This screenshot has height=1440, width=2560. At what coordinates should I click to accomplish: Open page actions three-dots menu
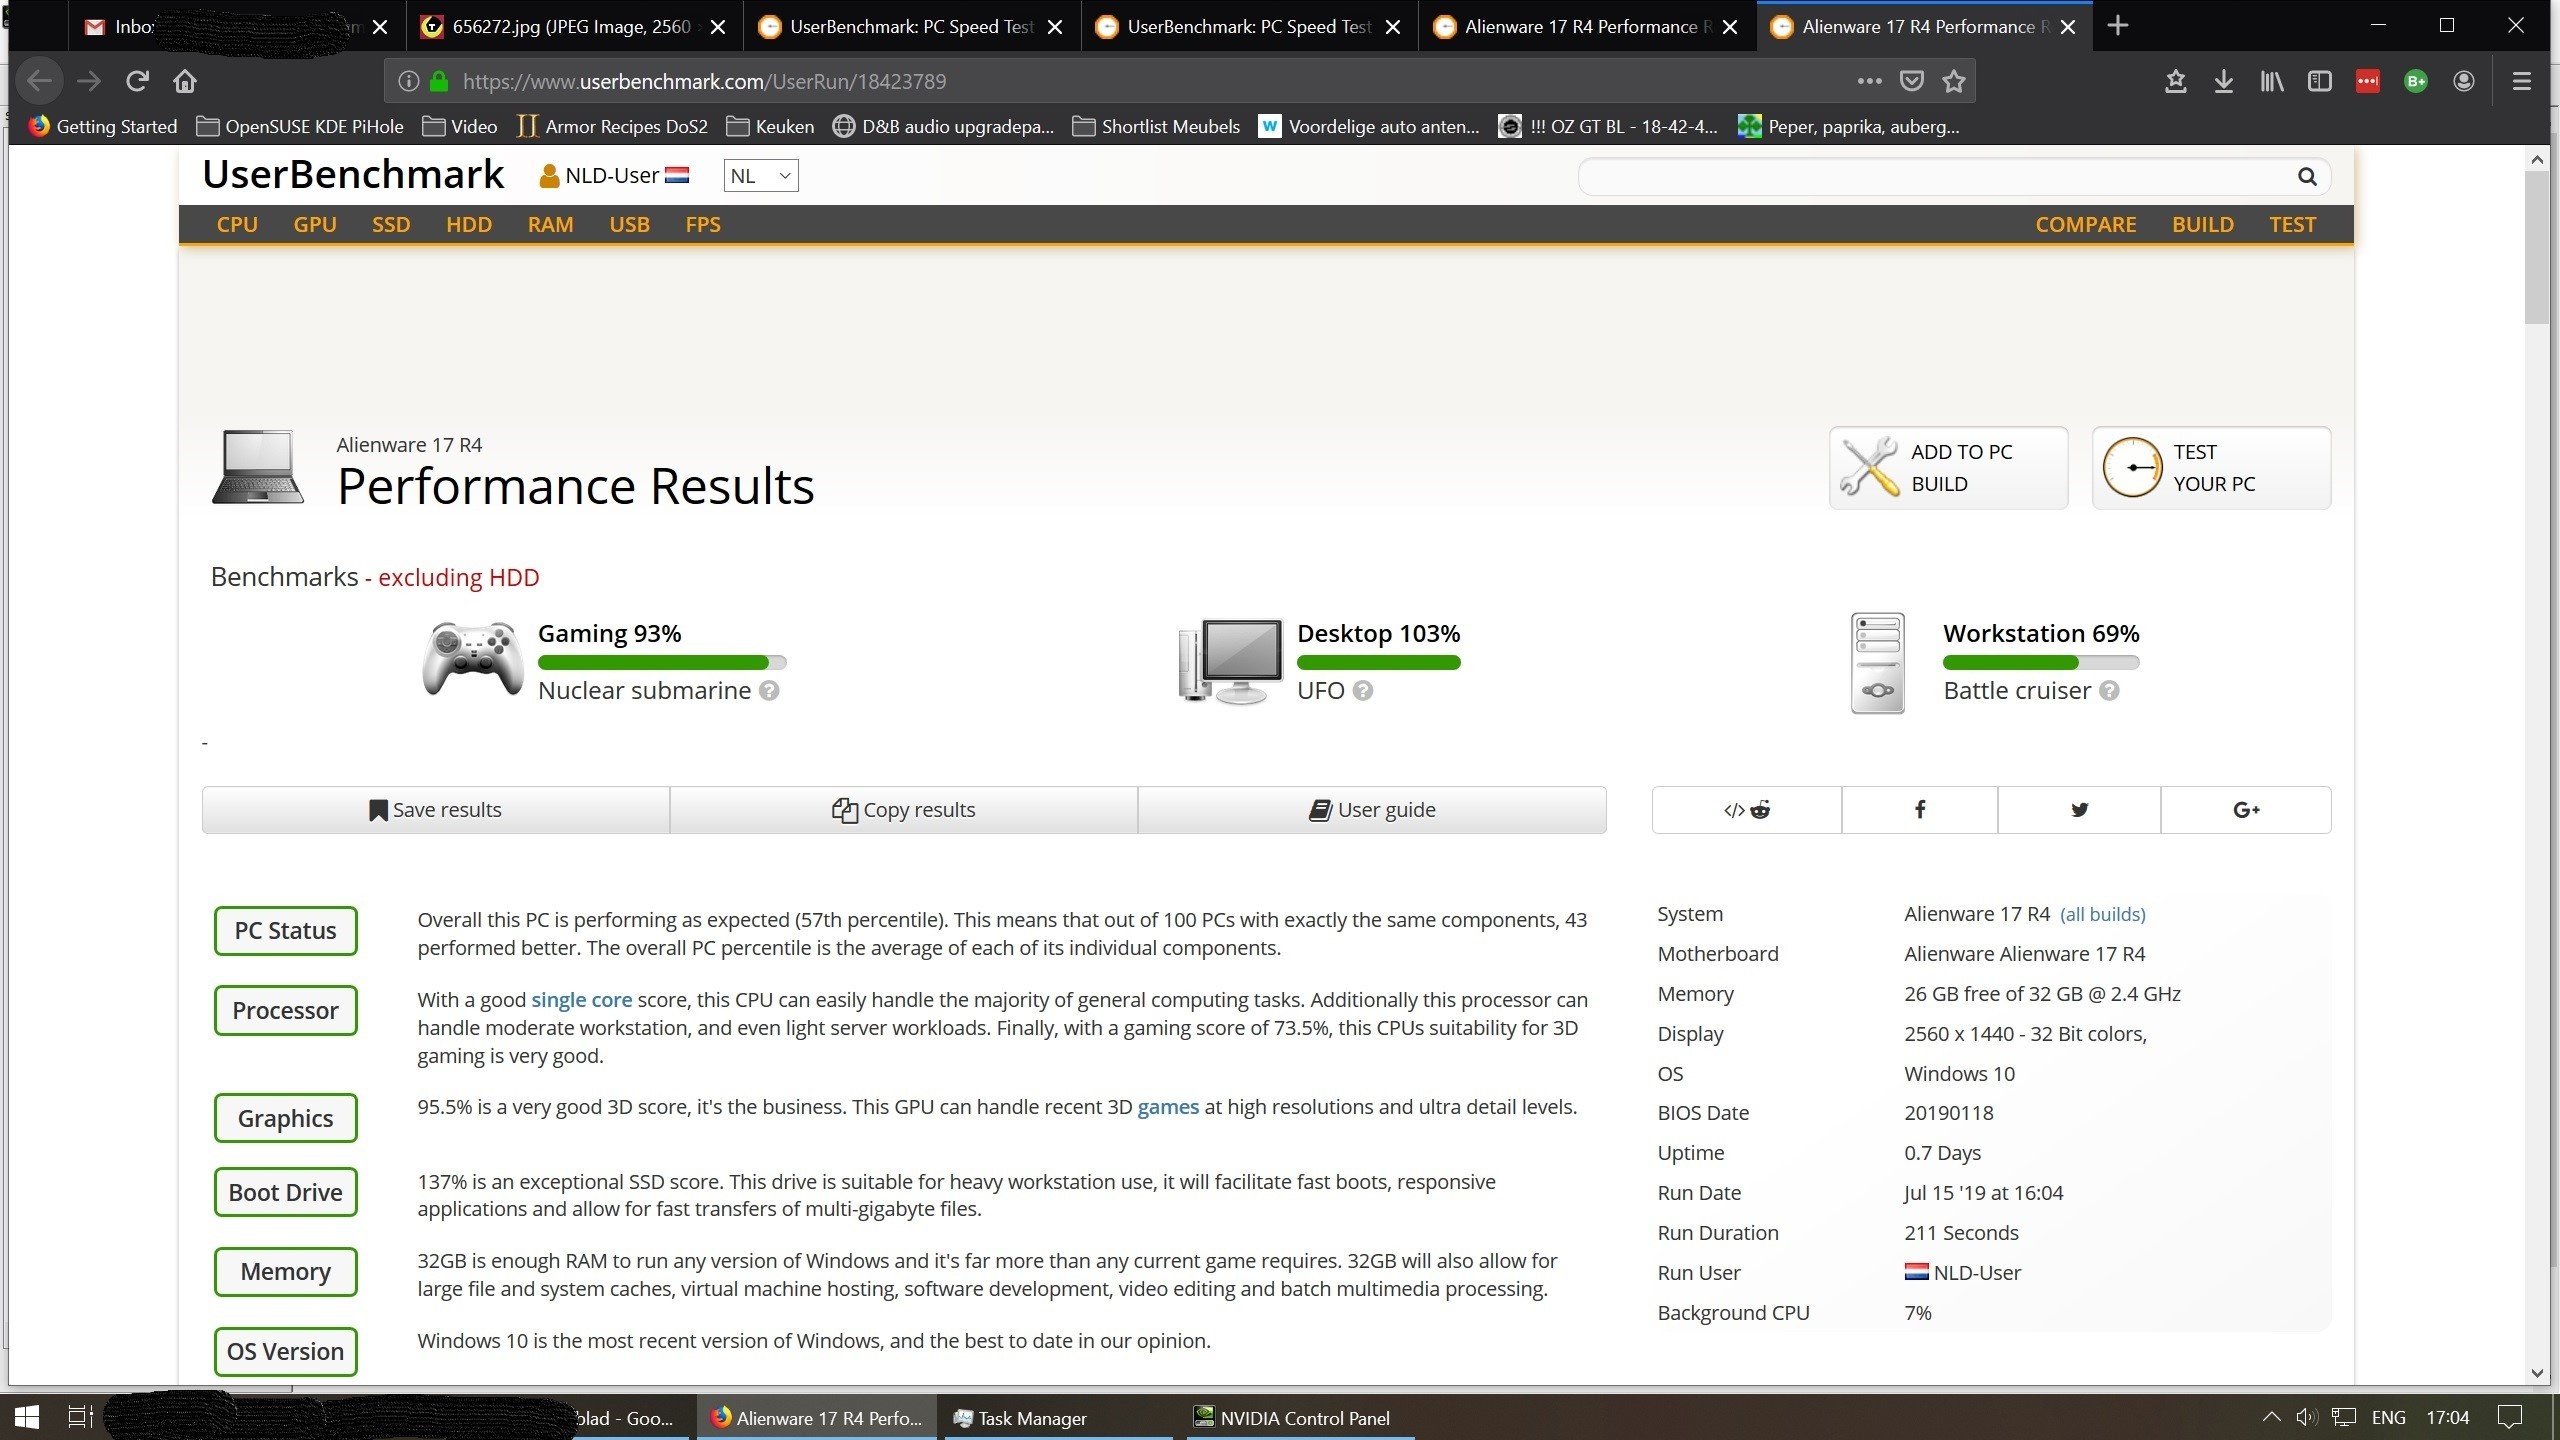[1869, 82]
